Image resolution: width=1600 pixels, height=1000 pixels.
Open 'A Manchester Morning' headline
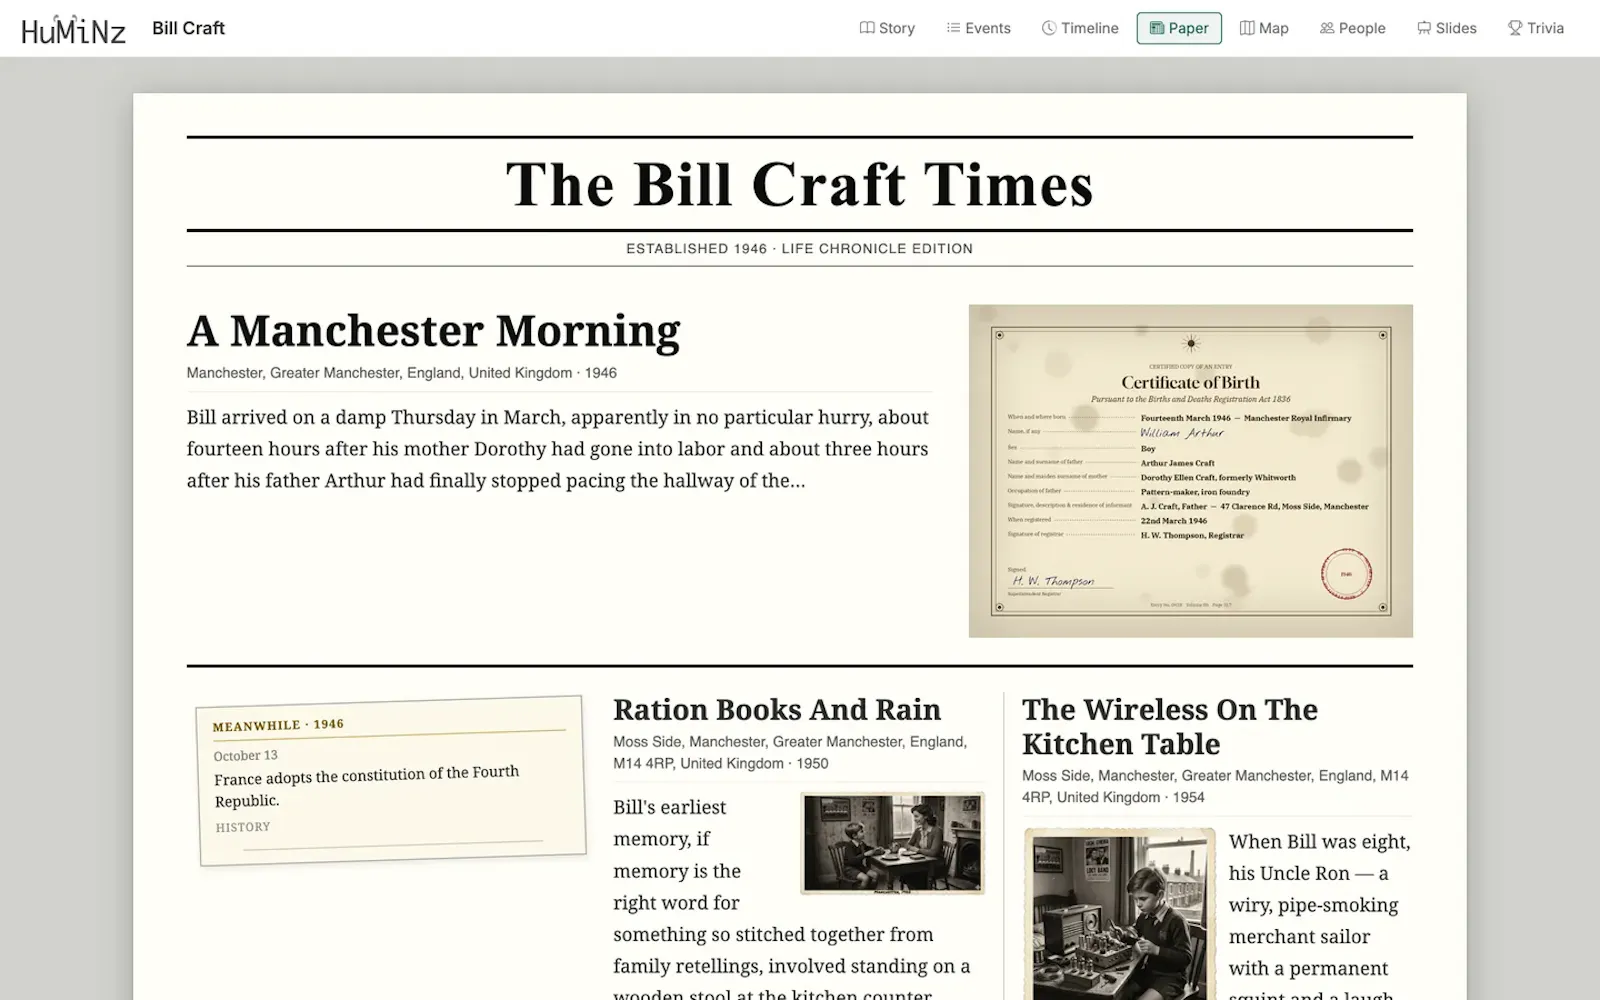tap(433, 331)
